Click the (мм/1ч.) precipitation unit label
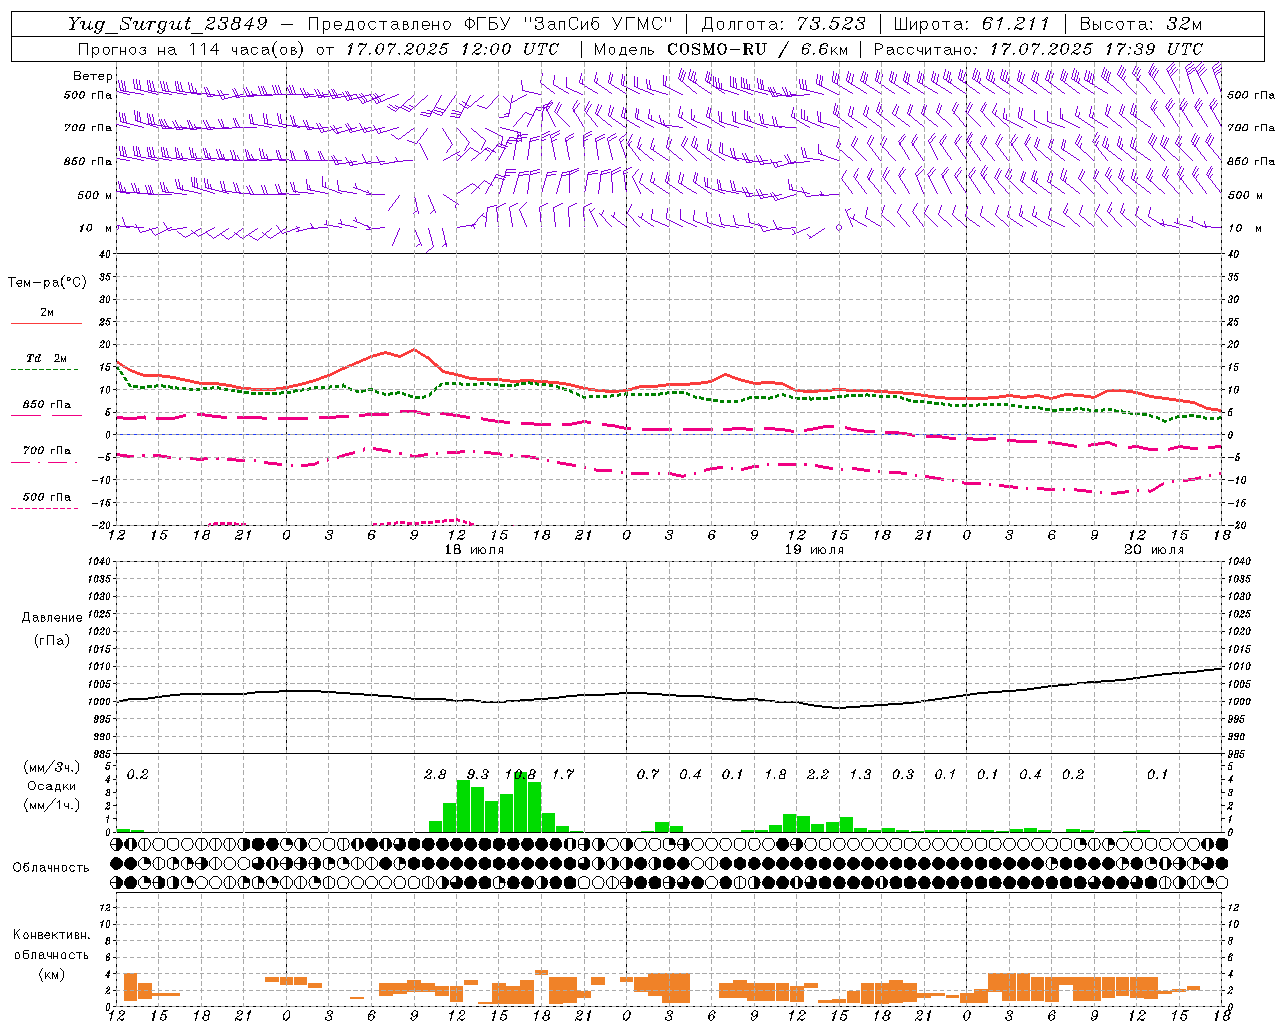Viewport: 1280px width, 1024px height. [50, 805]
